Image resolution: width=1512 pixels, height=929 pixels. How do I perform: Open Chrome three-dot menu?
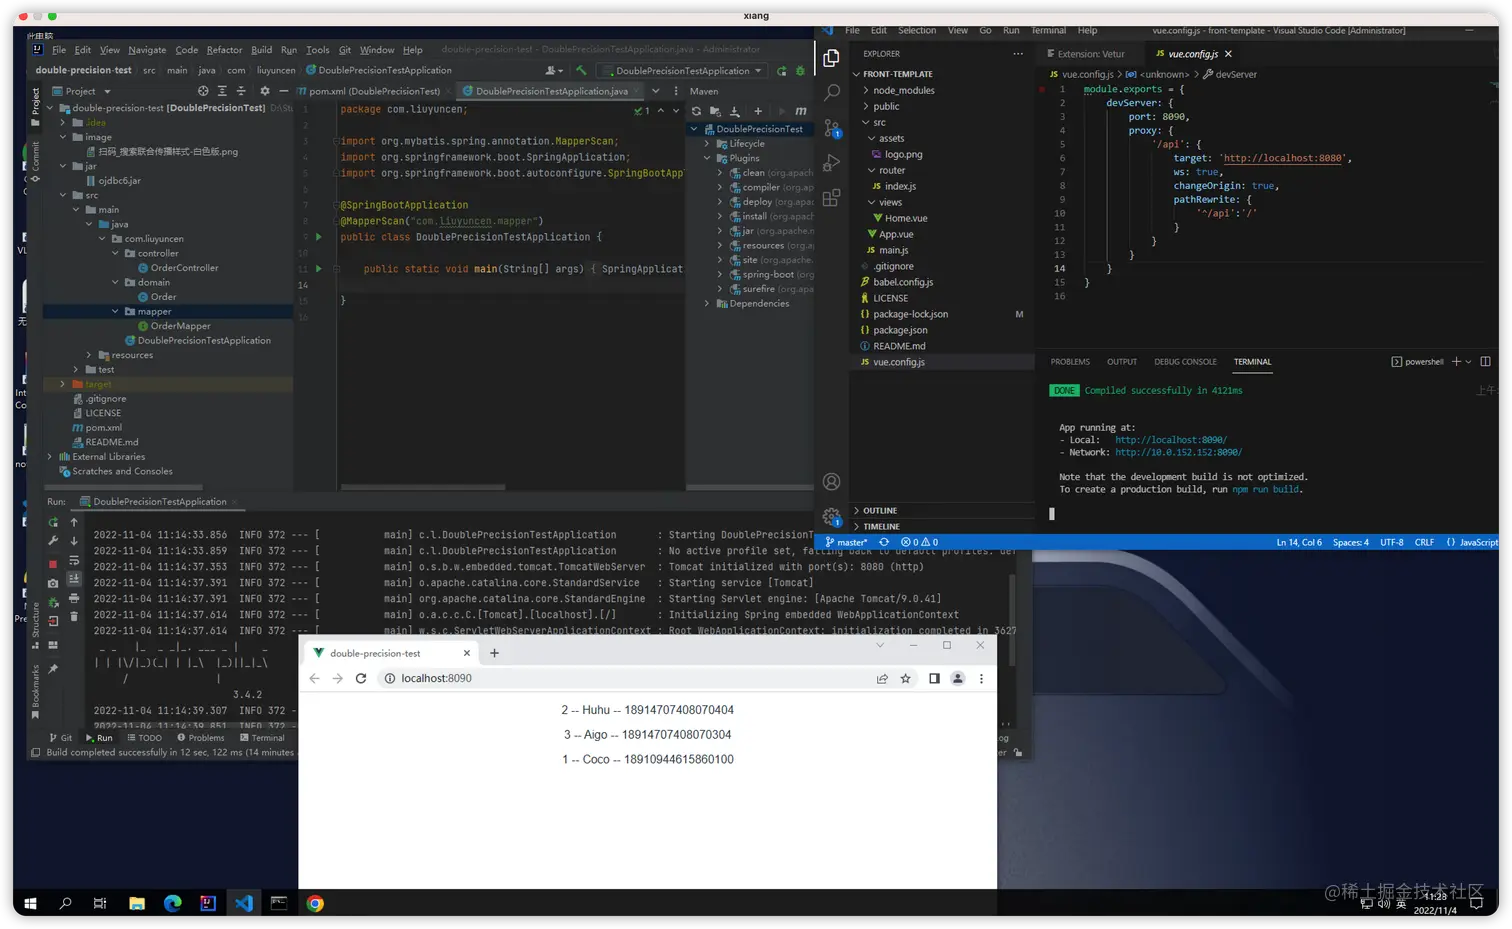coord(981,679)
